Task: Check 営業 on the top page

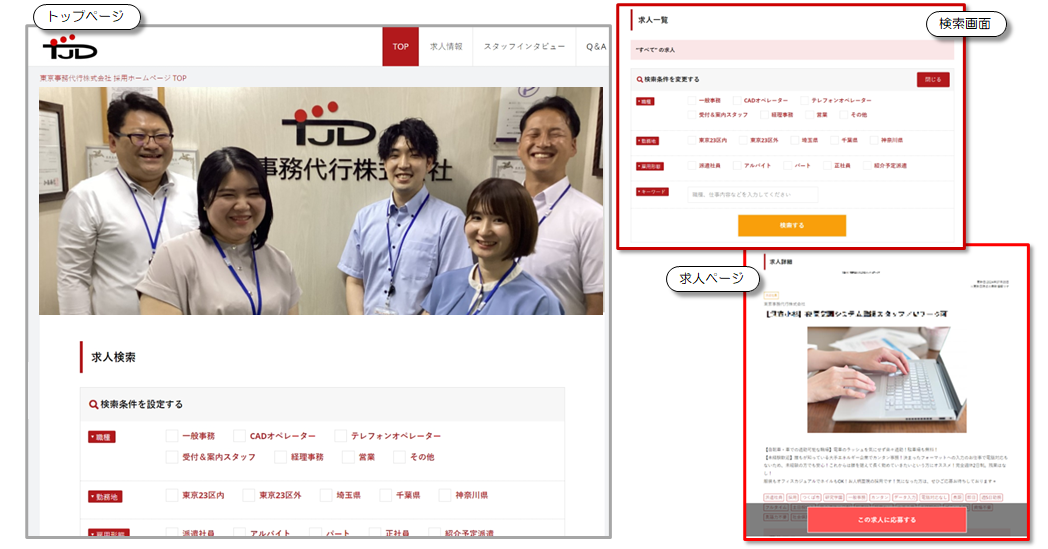Action: (x=348, y=457)
